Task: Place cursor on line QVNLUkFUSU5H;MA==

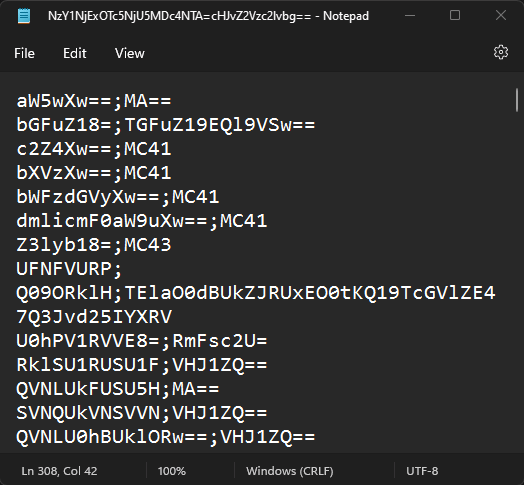Action: (118, 389)
